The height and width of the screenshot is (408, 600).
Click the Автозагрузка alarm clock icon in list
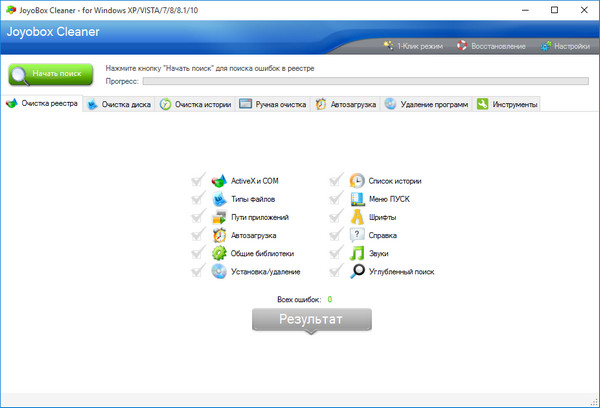[219, 235]
